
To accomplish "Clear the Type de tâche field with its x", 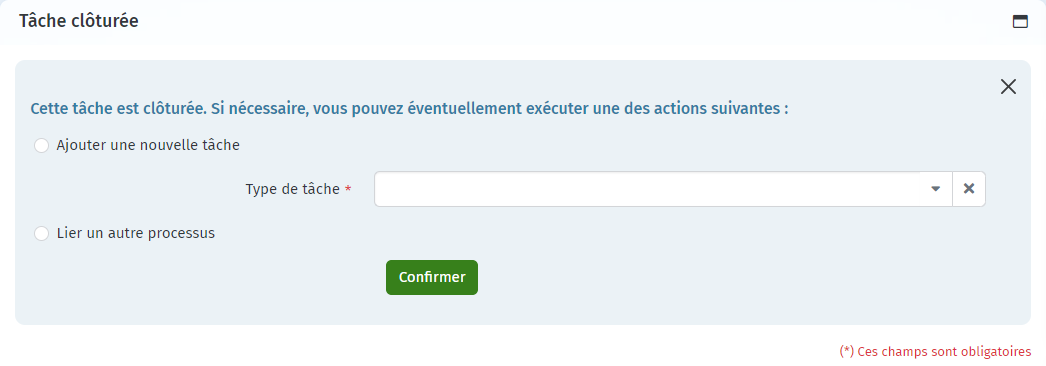I will click(969, 189).
